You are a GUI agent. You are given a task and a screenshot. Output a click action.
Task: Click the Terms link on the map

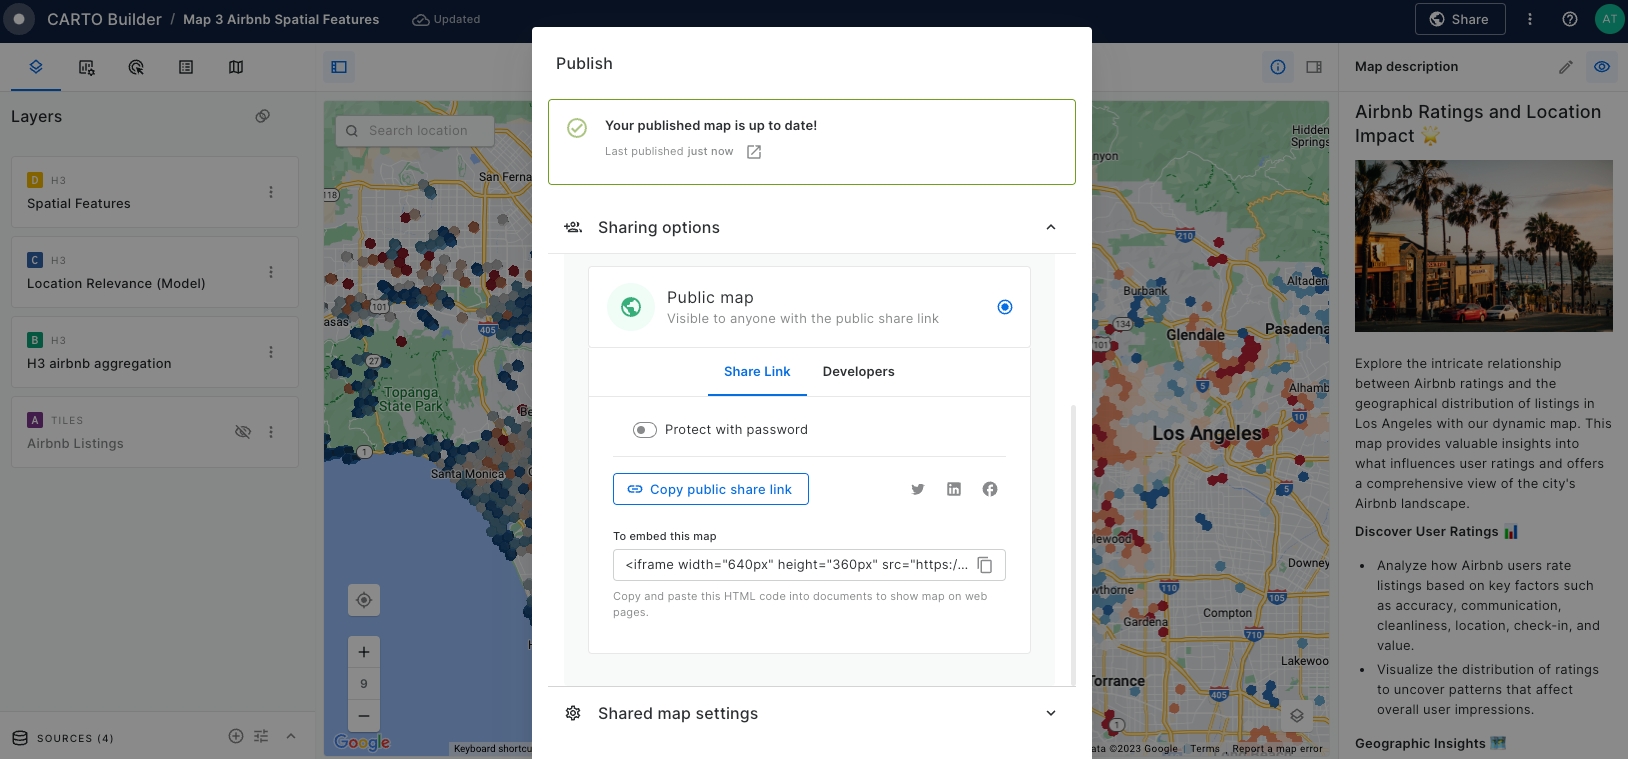(1205, 748)
